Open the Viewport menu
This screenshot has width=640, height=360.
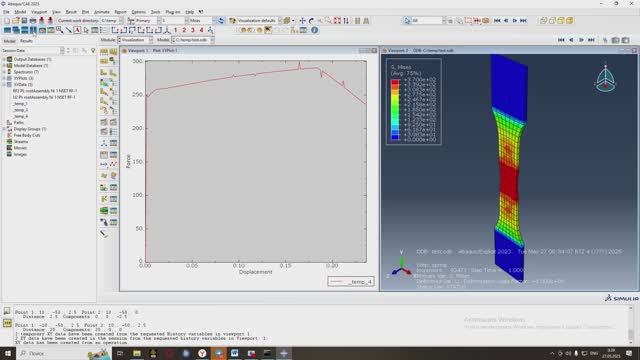click(x=39, y=12)
